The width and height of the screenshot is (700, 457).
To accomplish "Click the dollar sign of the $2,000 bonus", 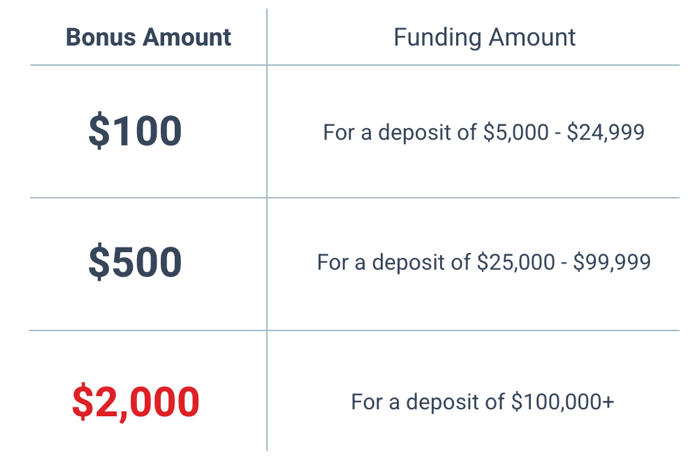I will pyautogui.click(x=82, y=402).
